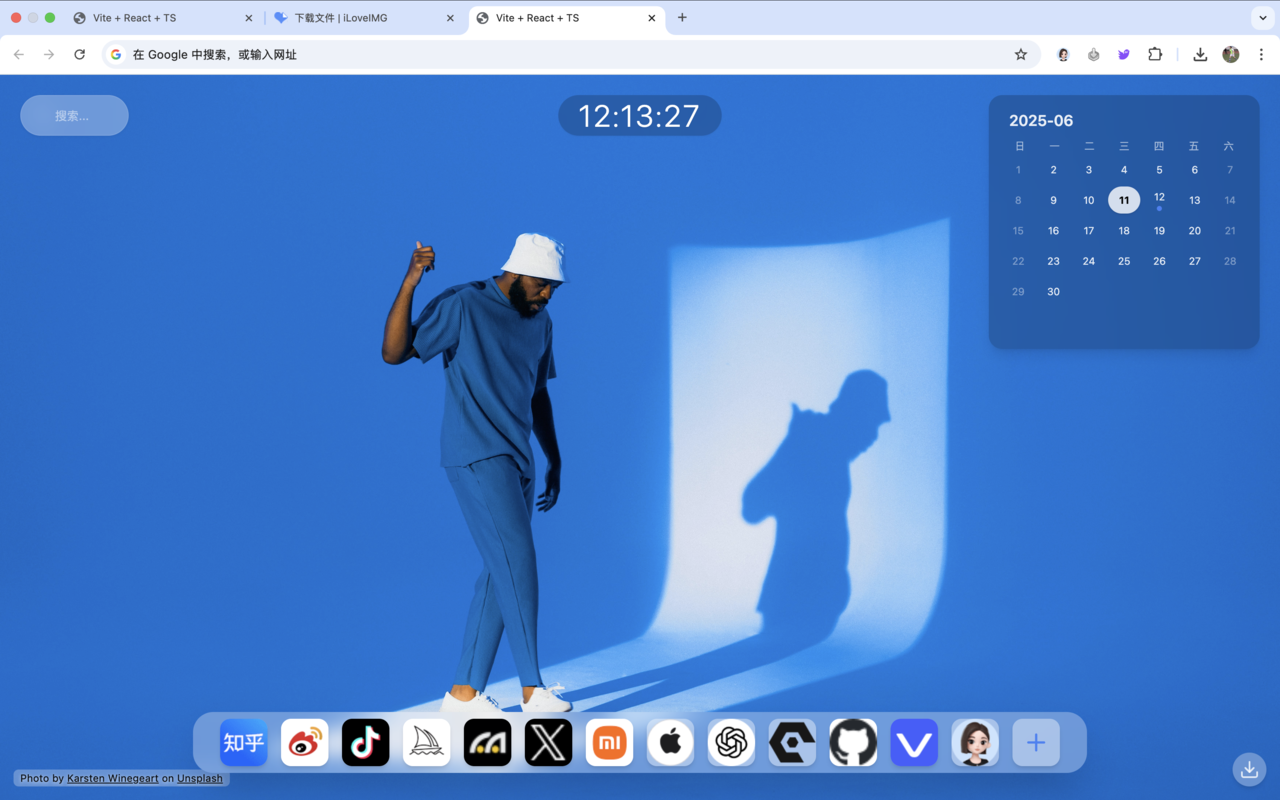The width and height of the screenshot is (1280, 800).
Task: Open a new browser tab
Action: click(682, 18)
